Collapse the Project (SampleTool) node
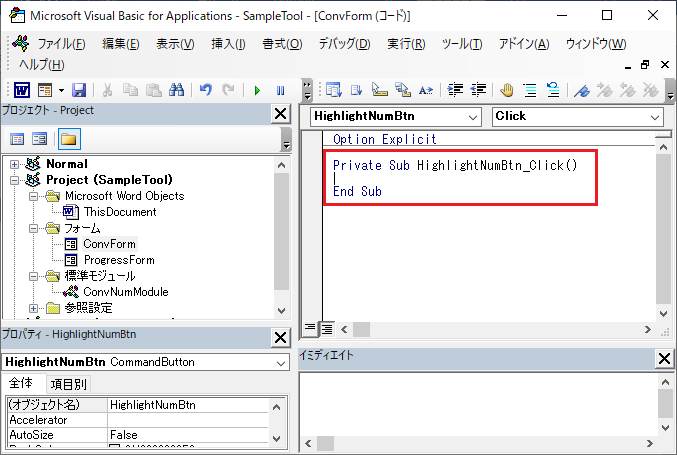This screenshot has height=455, width=677. [x=14, y=180]
